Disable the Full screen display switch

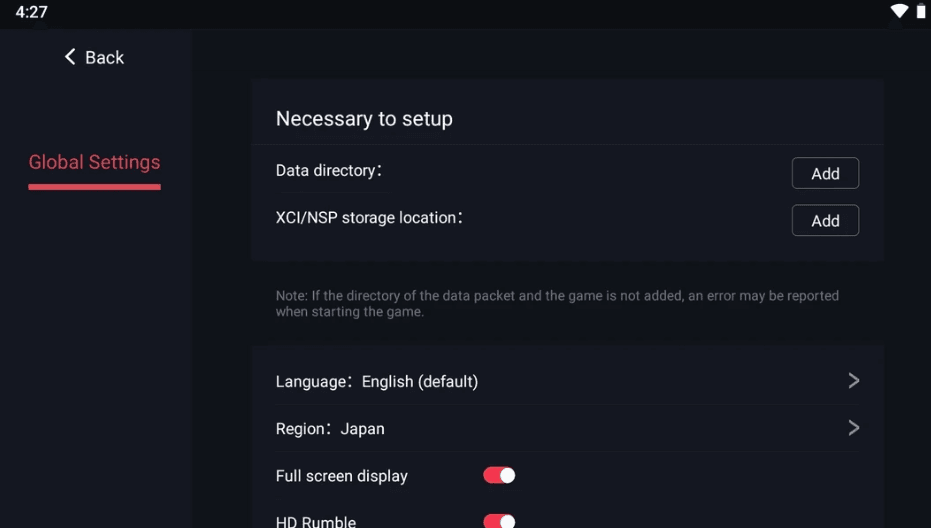[x=499, y=475]
